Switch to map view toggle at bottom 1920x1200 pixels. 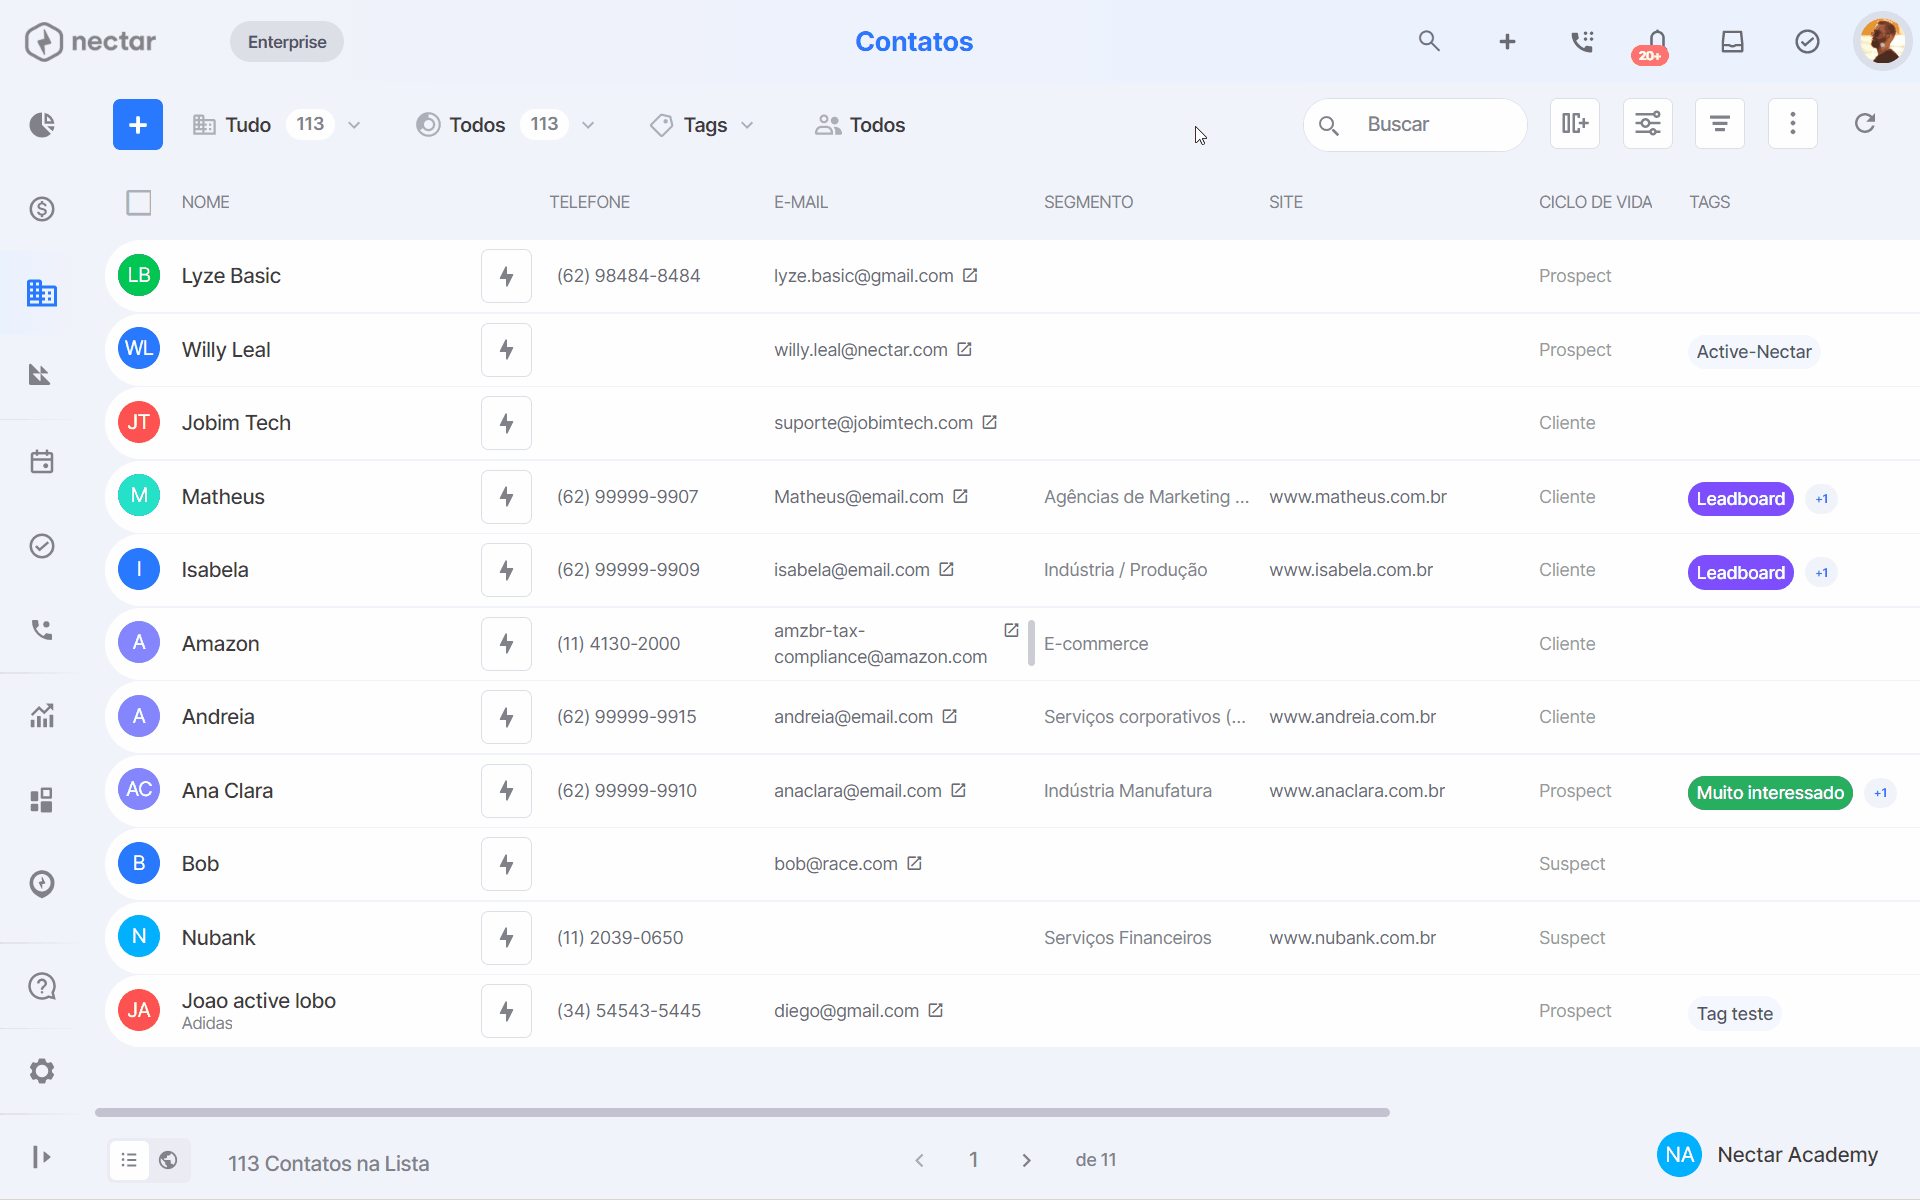[168, 1160]
